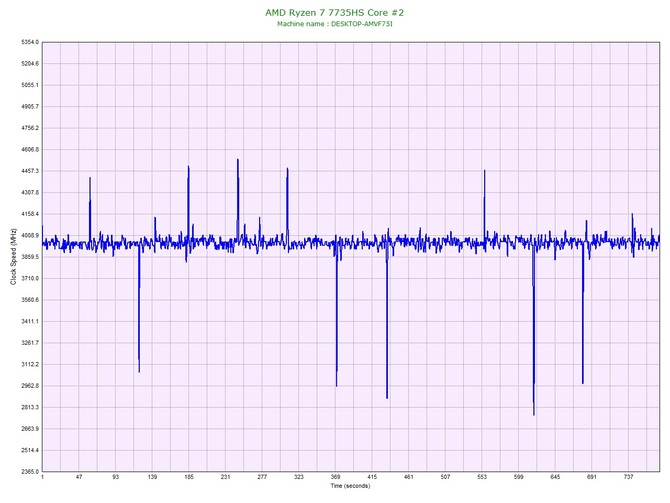Click the dip bottom just past 415 seconds
Screen dimensions: 670x503
pyautogui.click(x=387, y=398)
